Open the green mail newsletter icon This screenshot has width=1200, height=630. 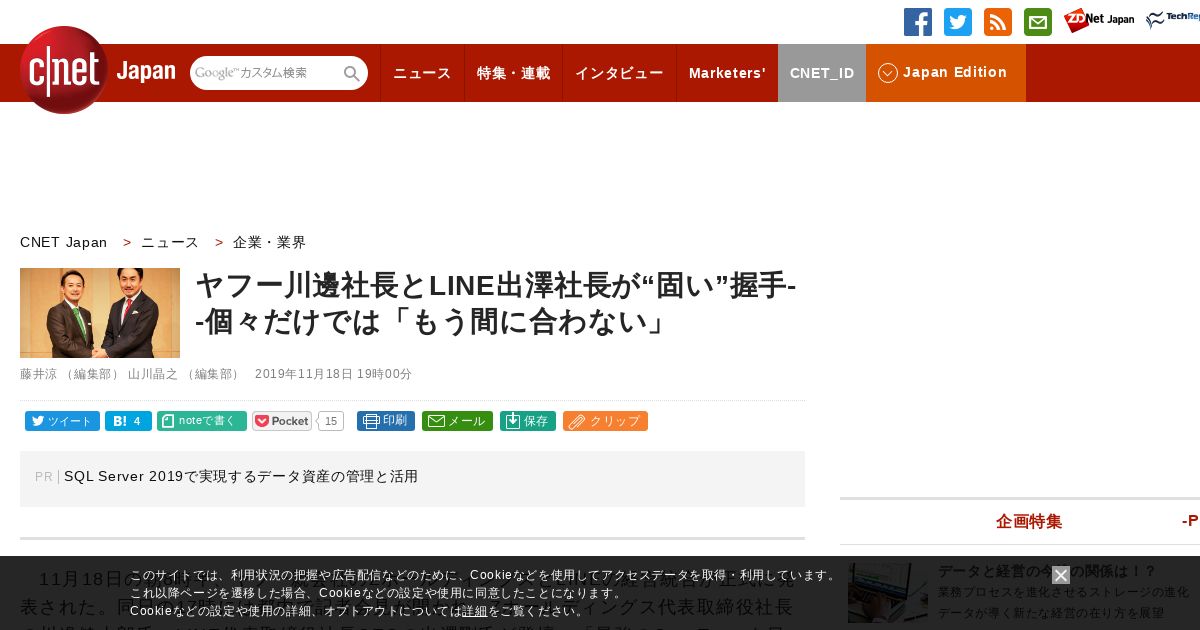1038,22
